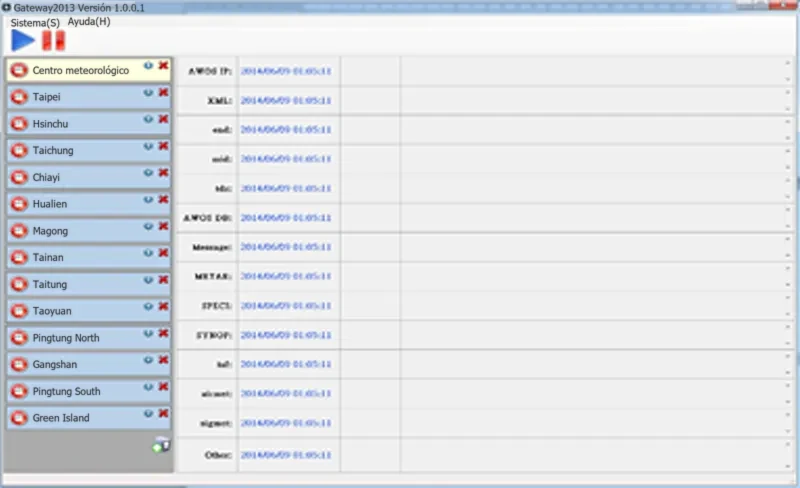Select the Hsinchu station label
The height and width of the screenshot is (488, 800).
click(50, 124)
